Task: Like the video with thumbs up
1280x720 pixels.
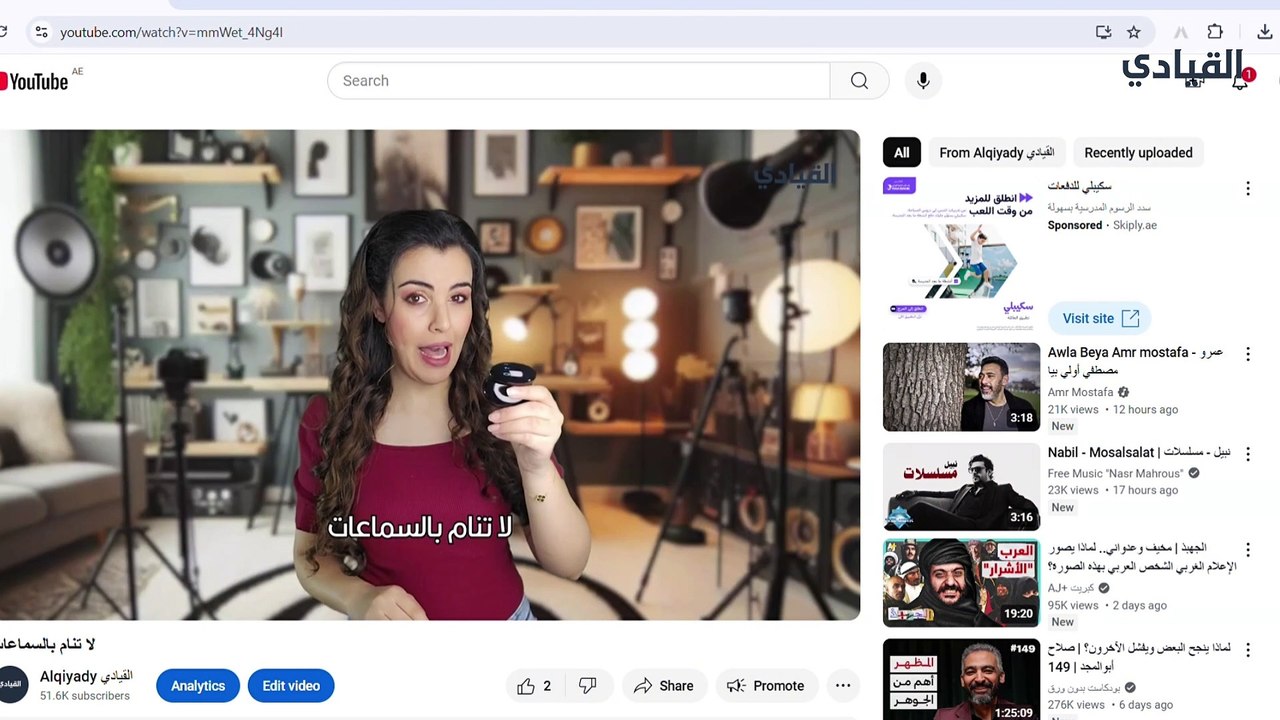Action: tap(534, 686)
